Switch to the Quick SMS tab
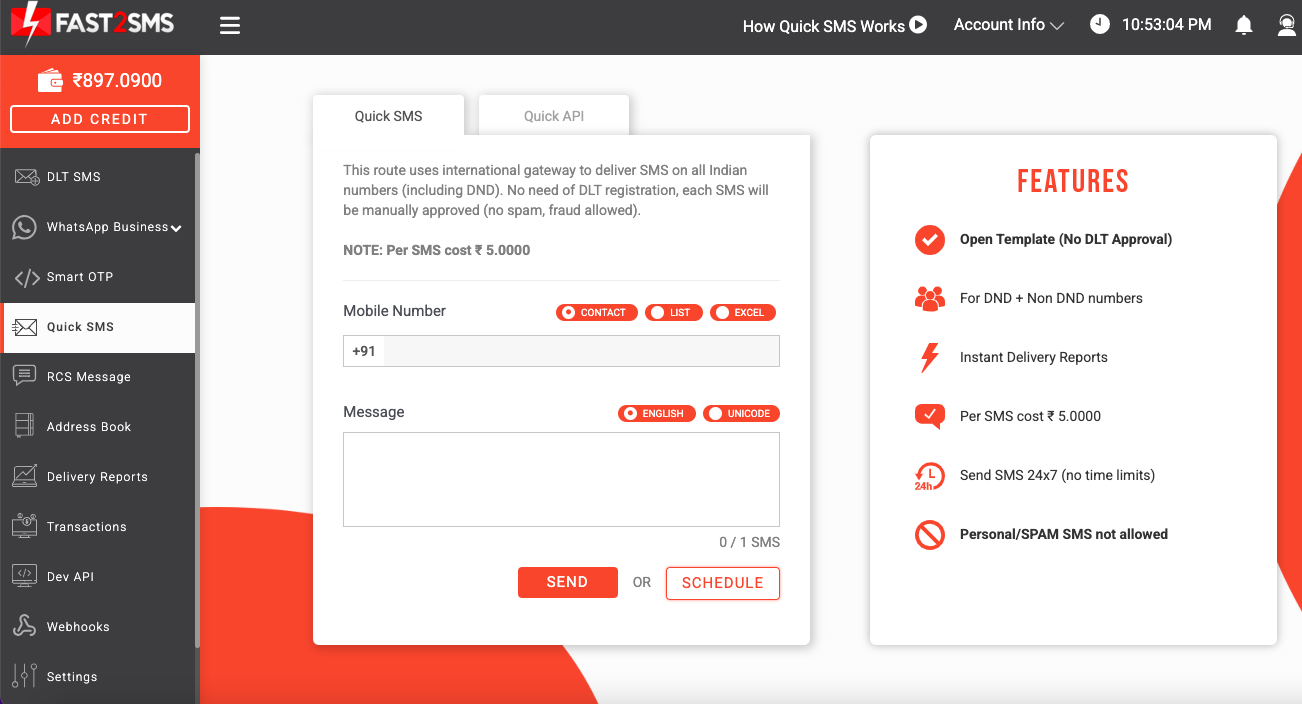Screen dimensions: 1302x704 [x=388, y=116]
